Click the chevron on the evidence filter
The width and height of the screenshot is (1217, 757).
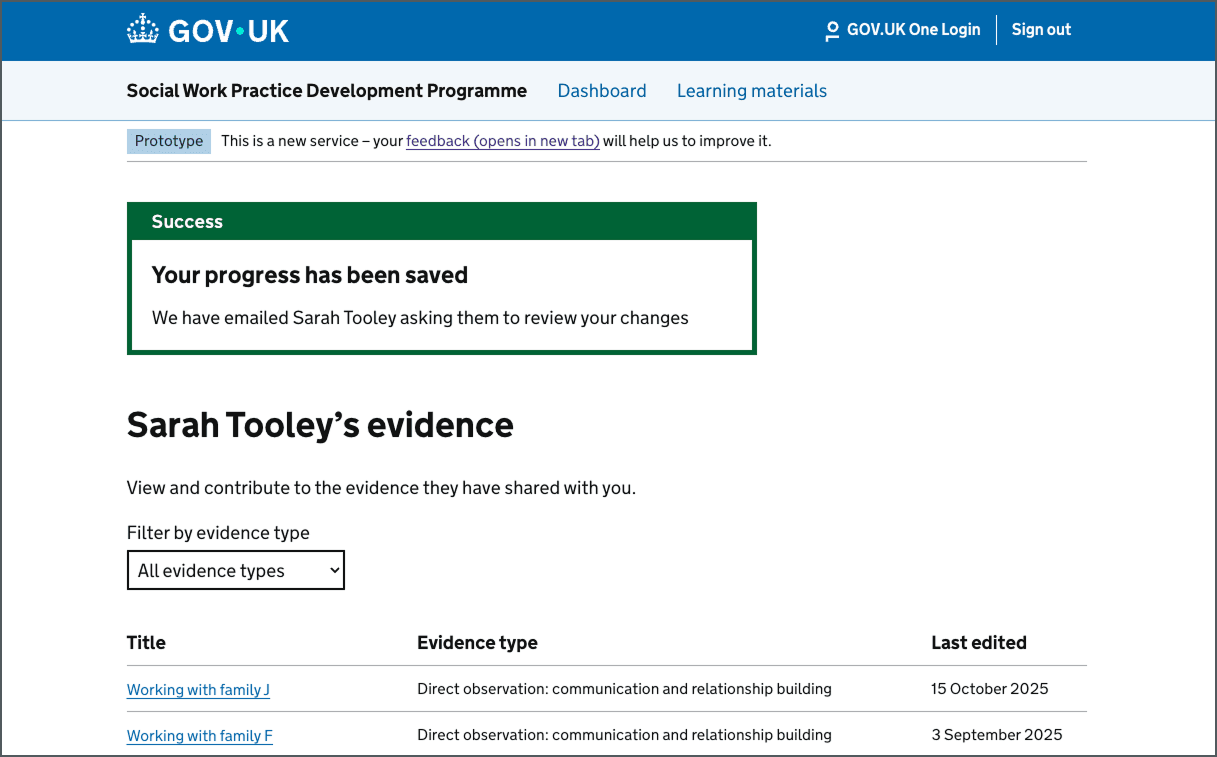coord(333,570)
